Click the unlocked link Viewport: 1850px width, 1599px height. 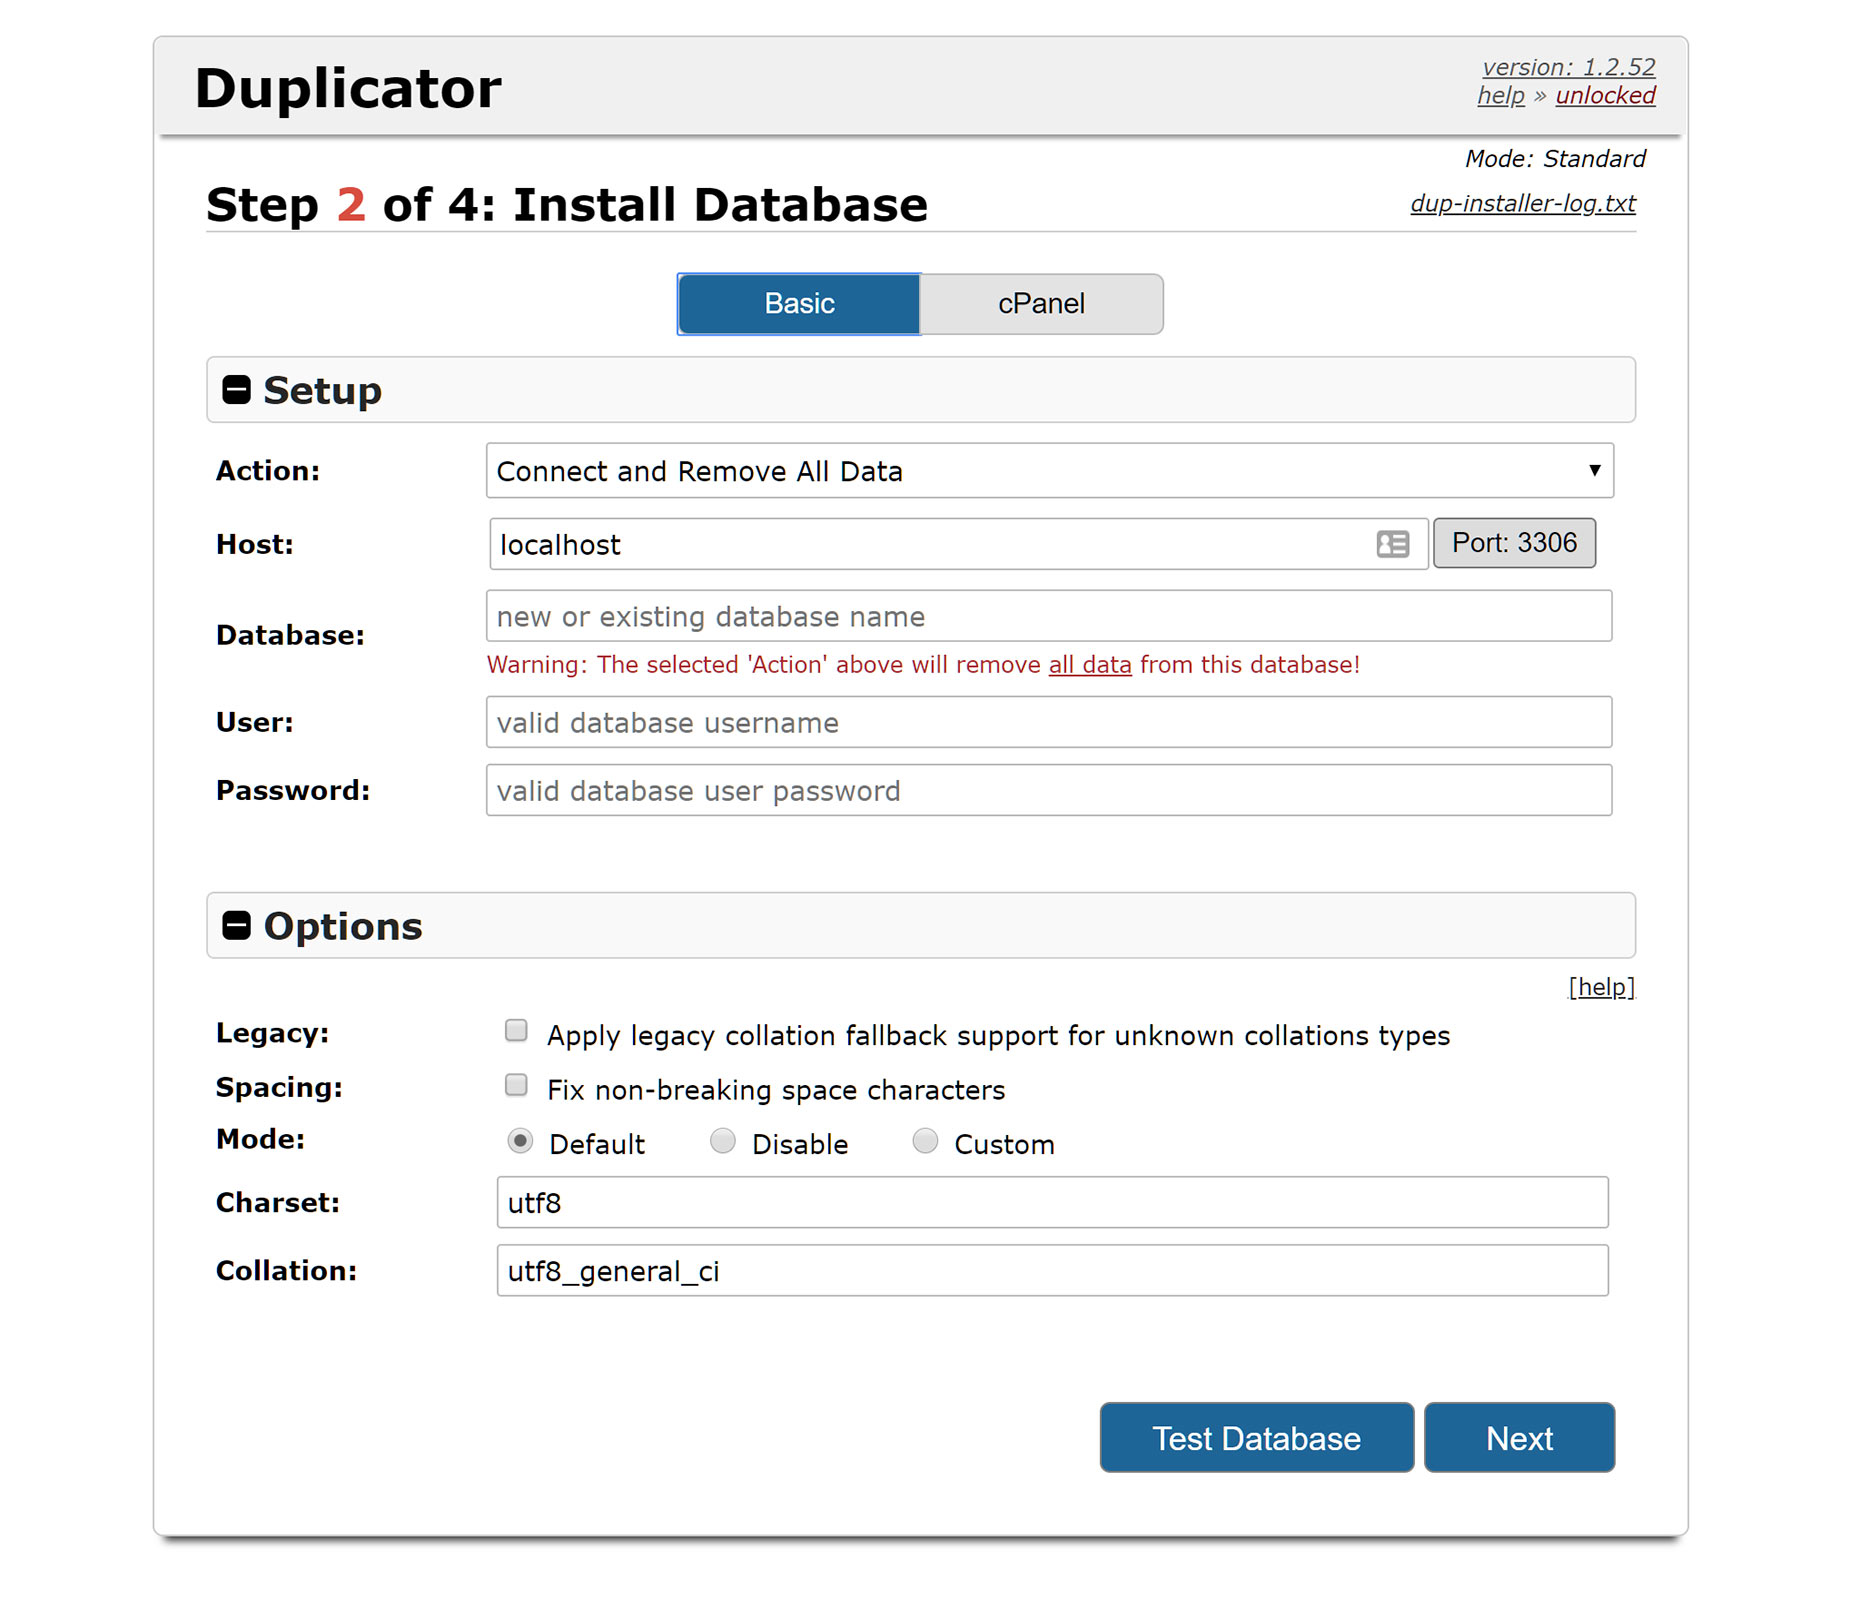click(1604, 95)
